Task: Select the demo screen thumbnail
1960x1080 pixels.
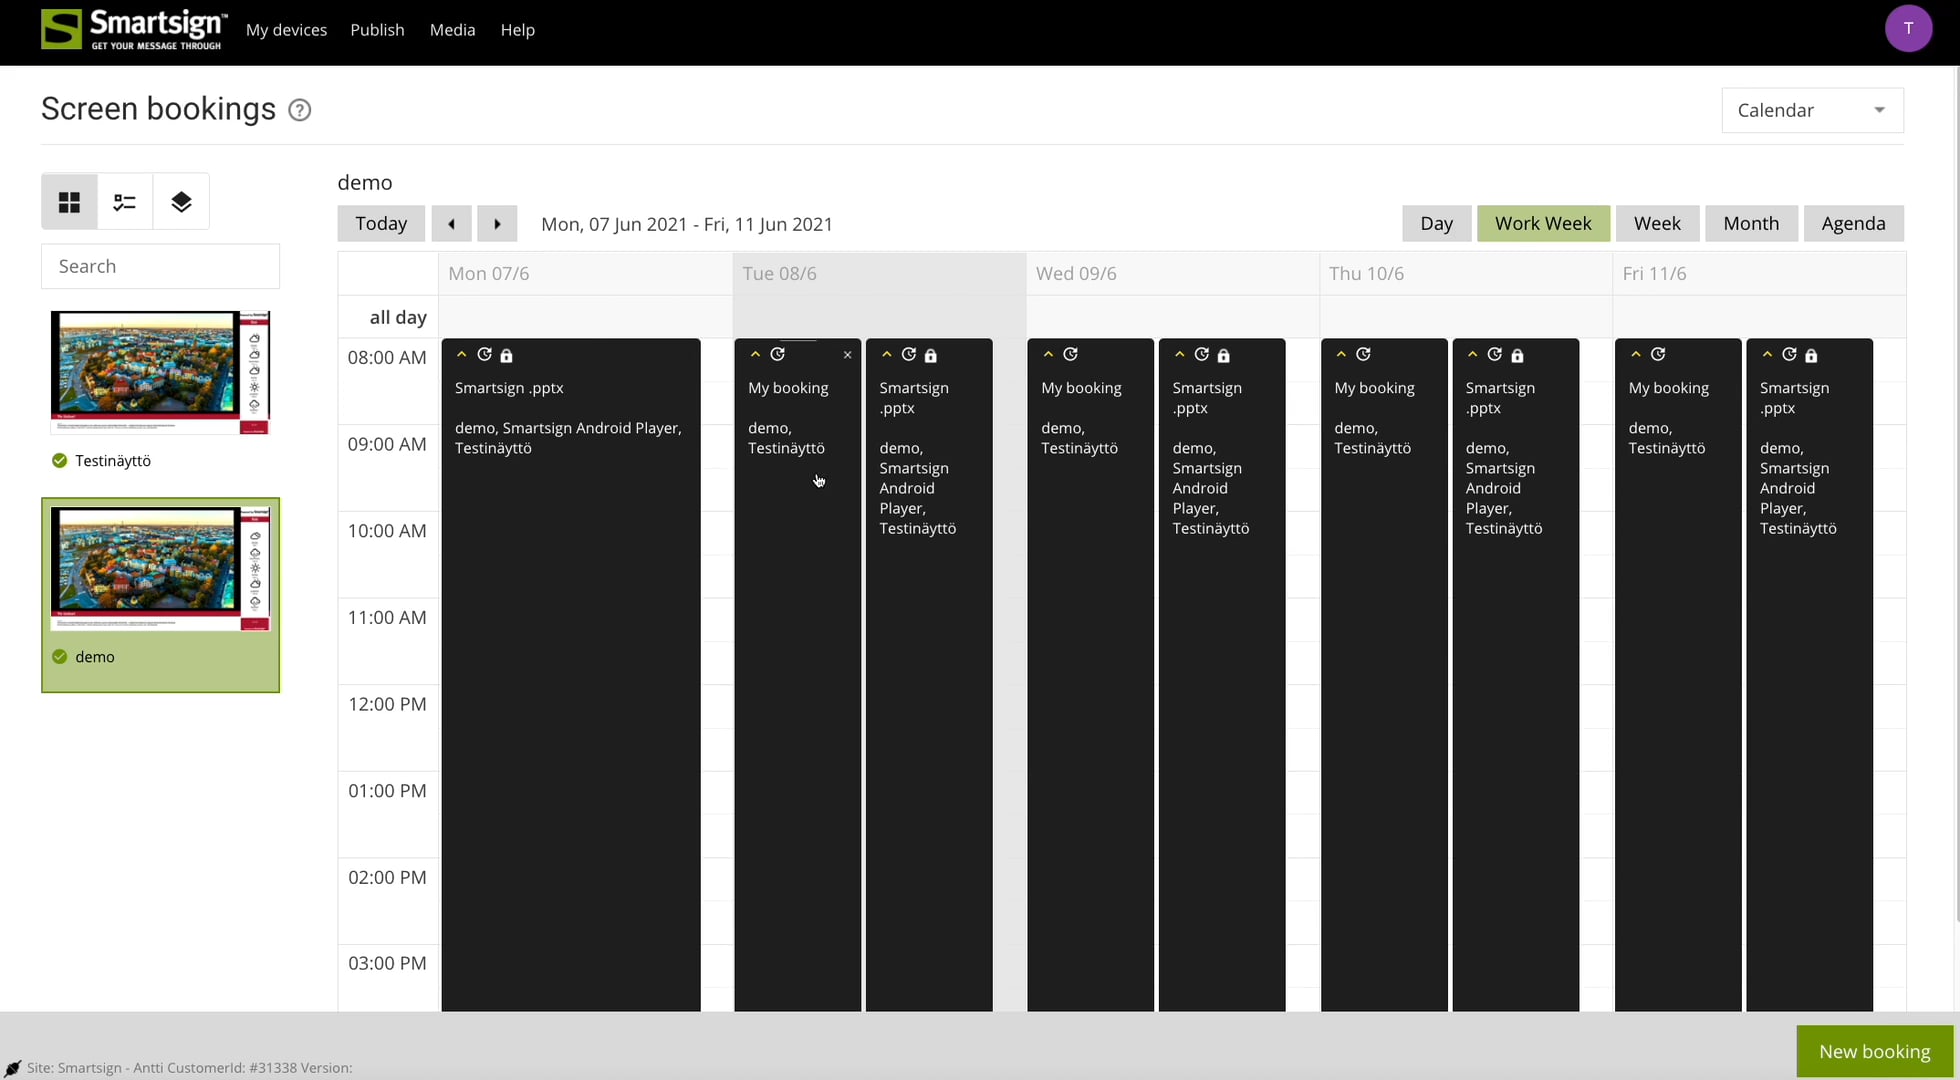Action: click(160, 568)
